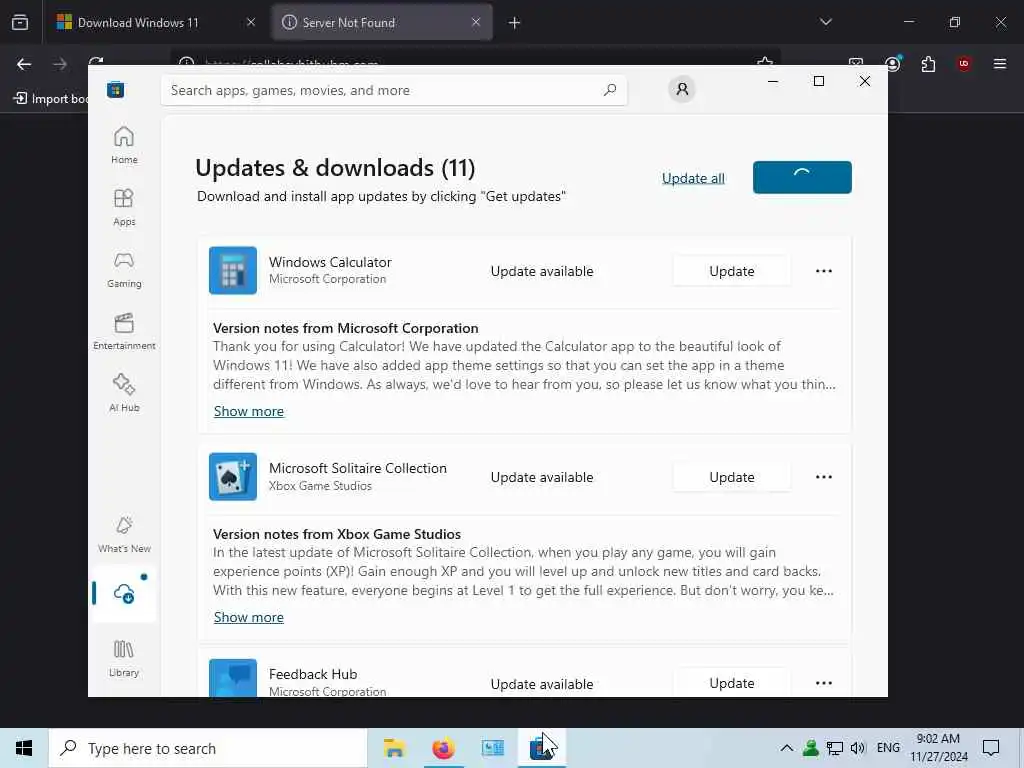Viewport: 1024px width, 768px height.
Task: Open Firefox from the taskbar
Action: pyautogui.click(x=443, y=748)
